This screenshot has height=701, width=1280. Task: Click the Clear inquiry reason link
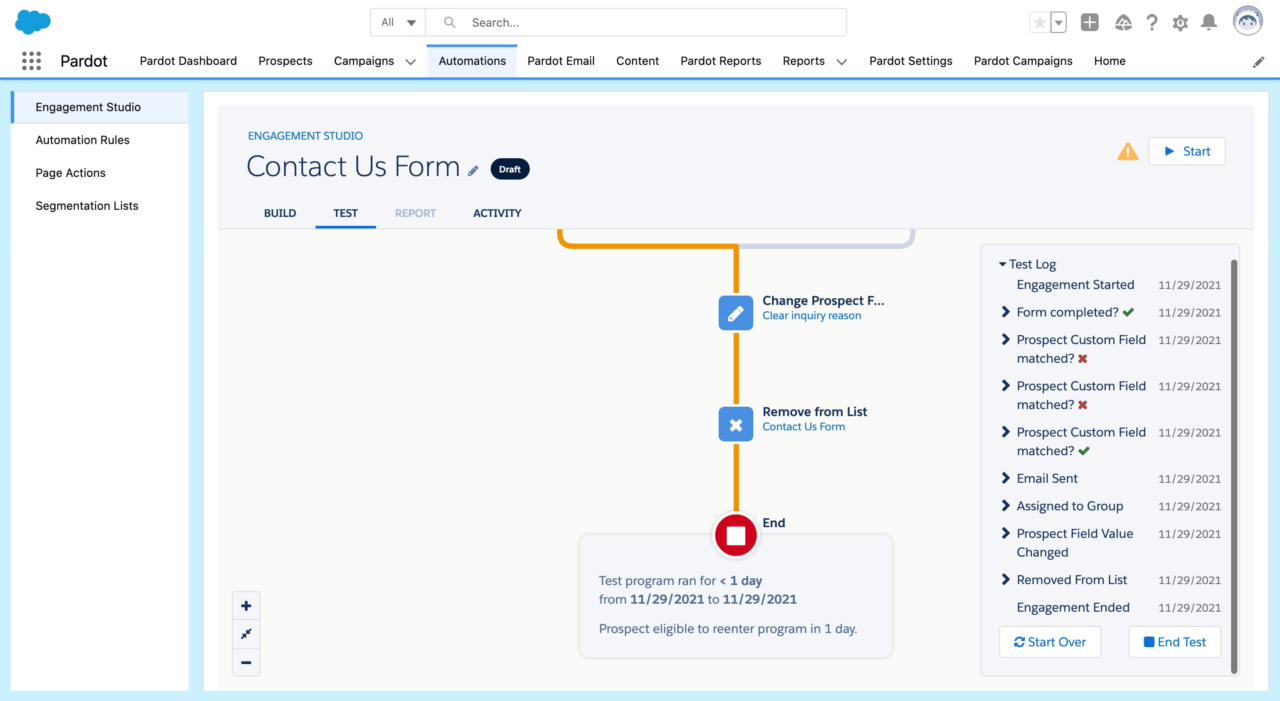[812, 316]
